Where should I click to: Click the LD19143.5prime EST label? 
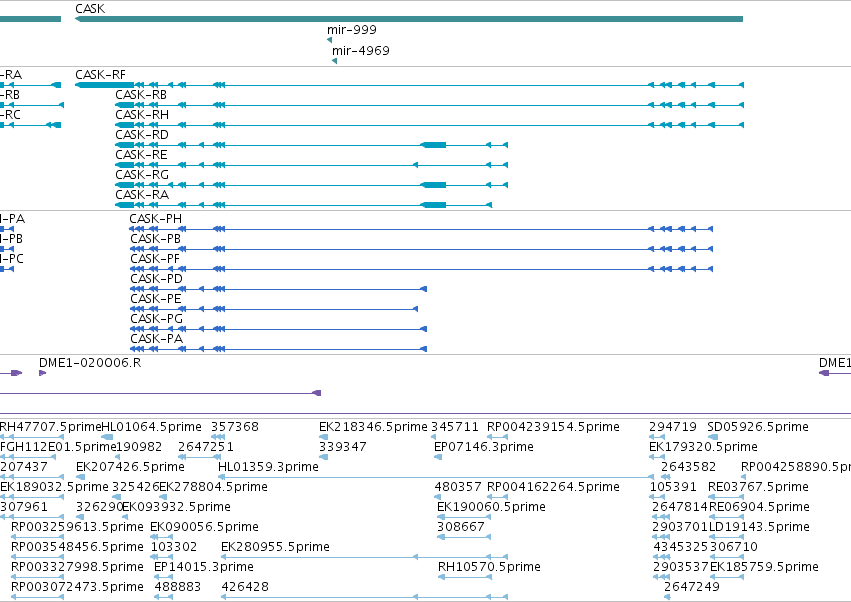pyautogui.click(x=759, y=527)
